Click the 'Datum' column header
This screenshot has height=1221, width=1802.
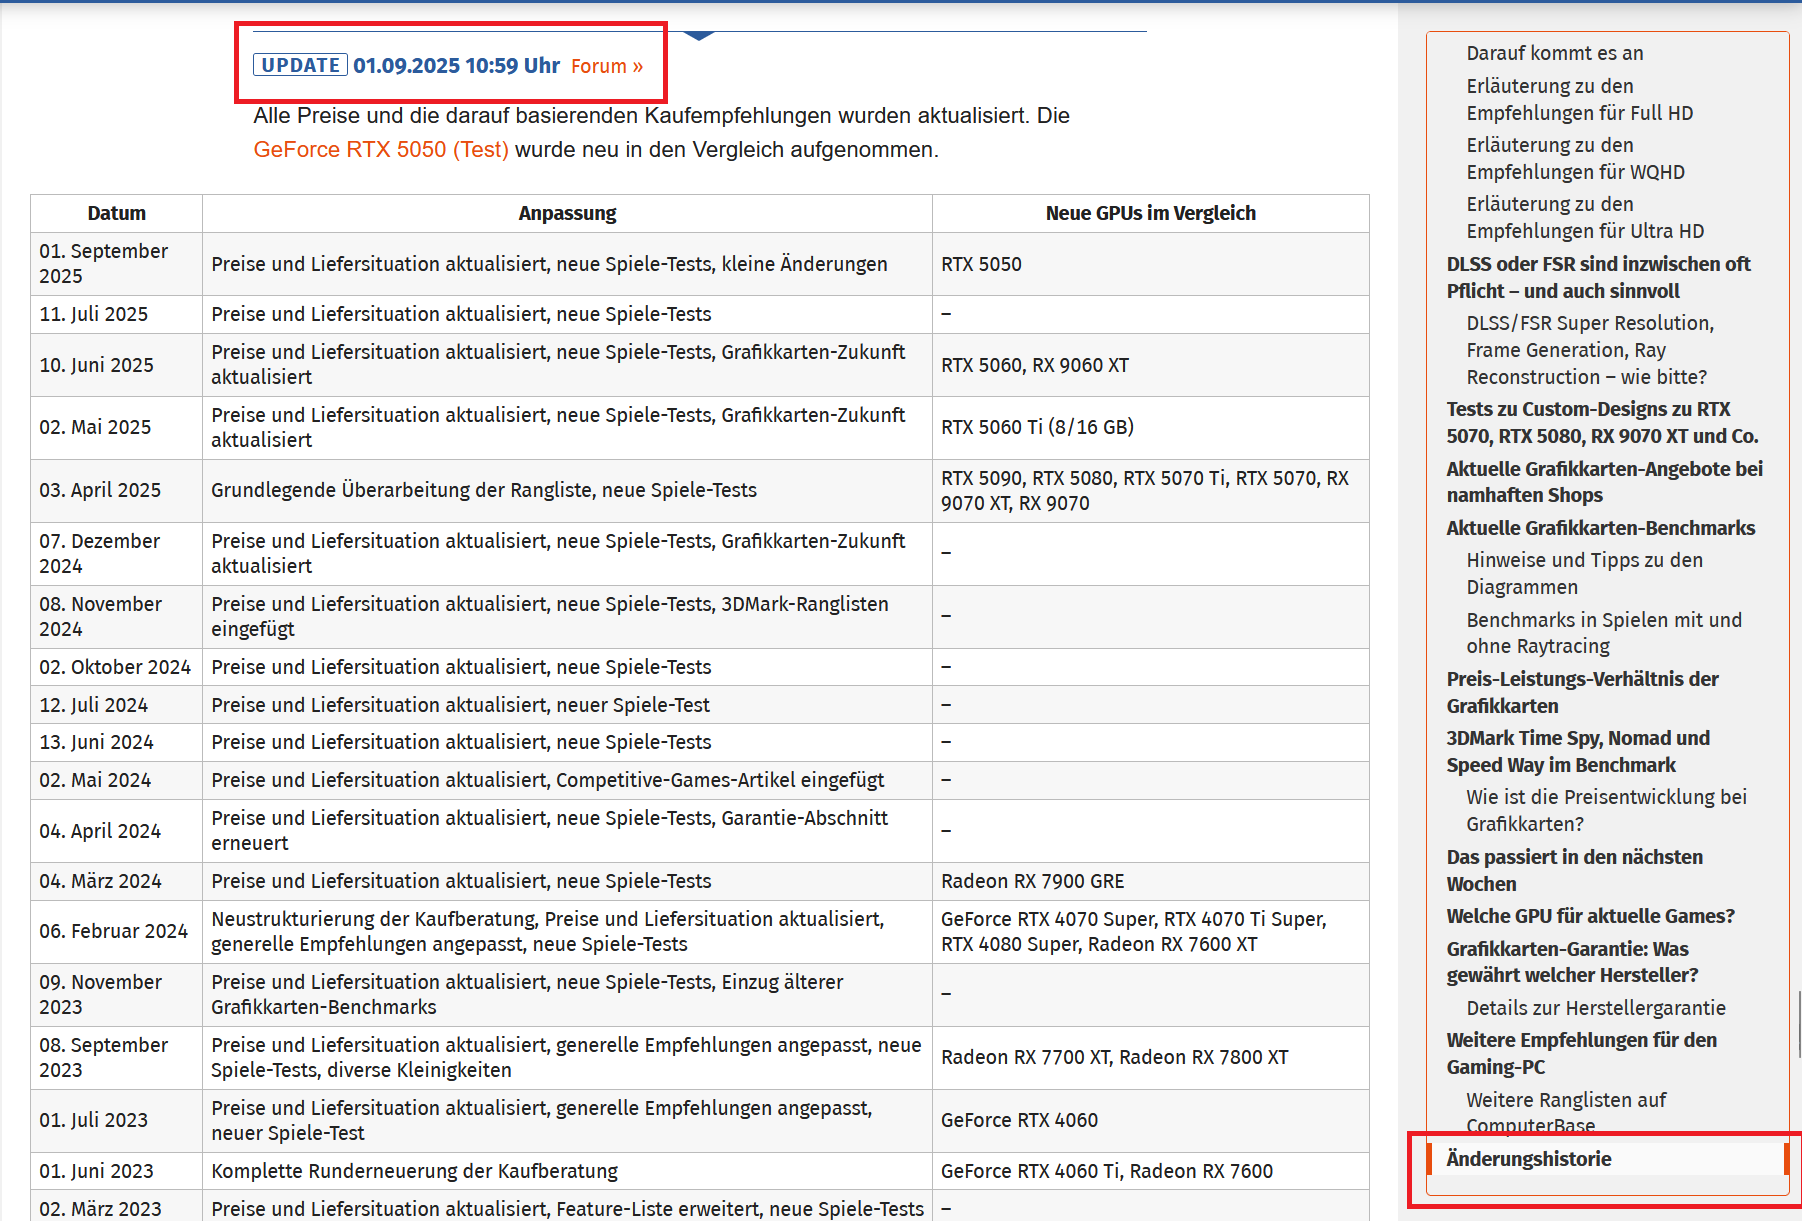pos(117,213)
